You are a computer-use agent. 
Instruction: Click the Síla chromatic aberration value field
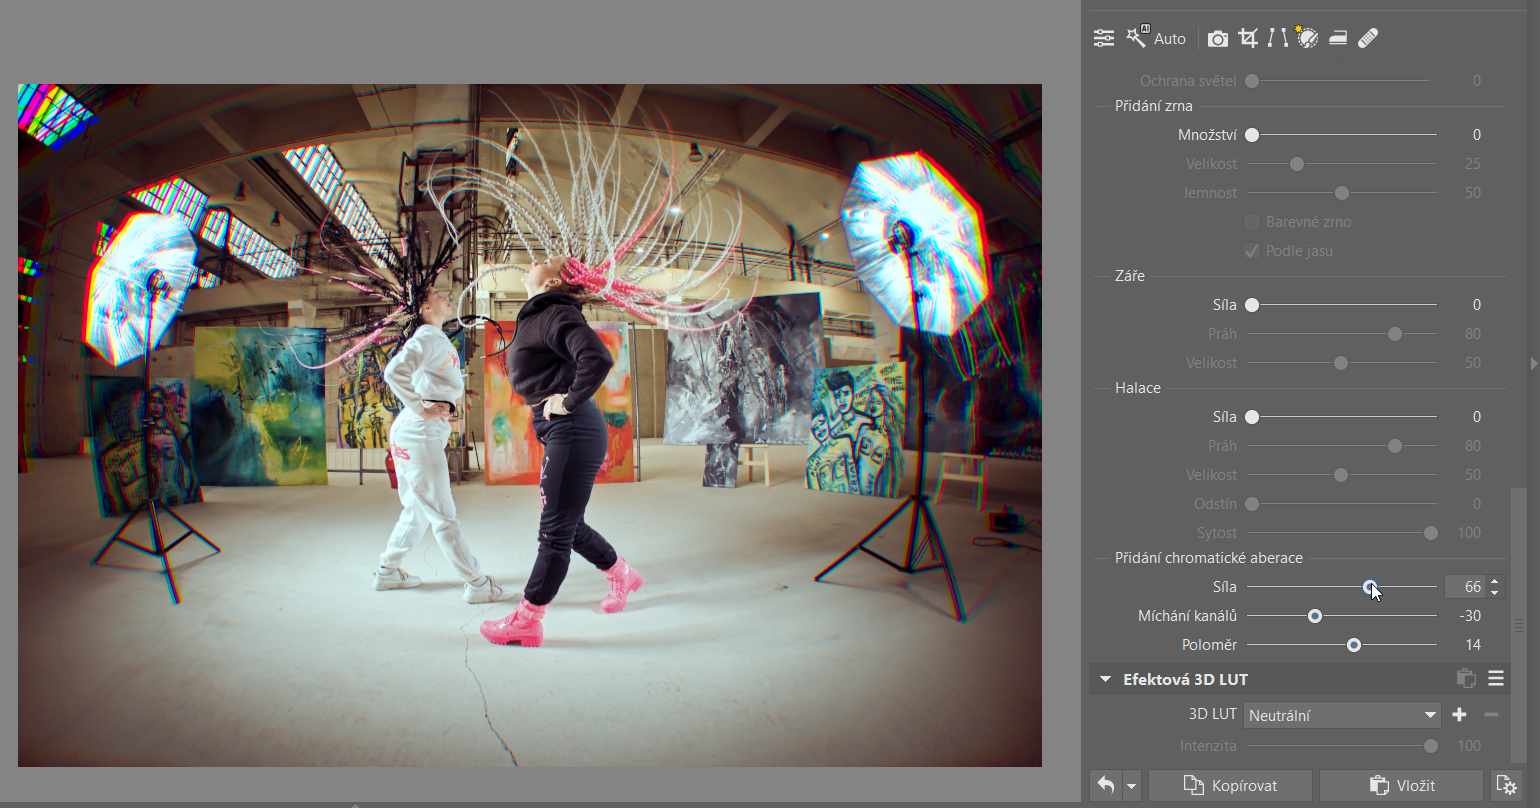click(x=1466, y=587)
